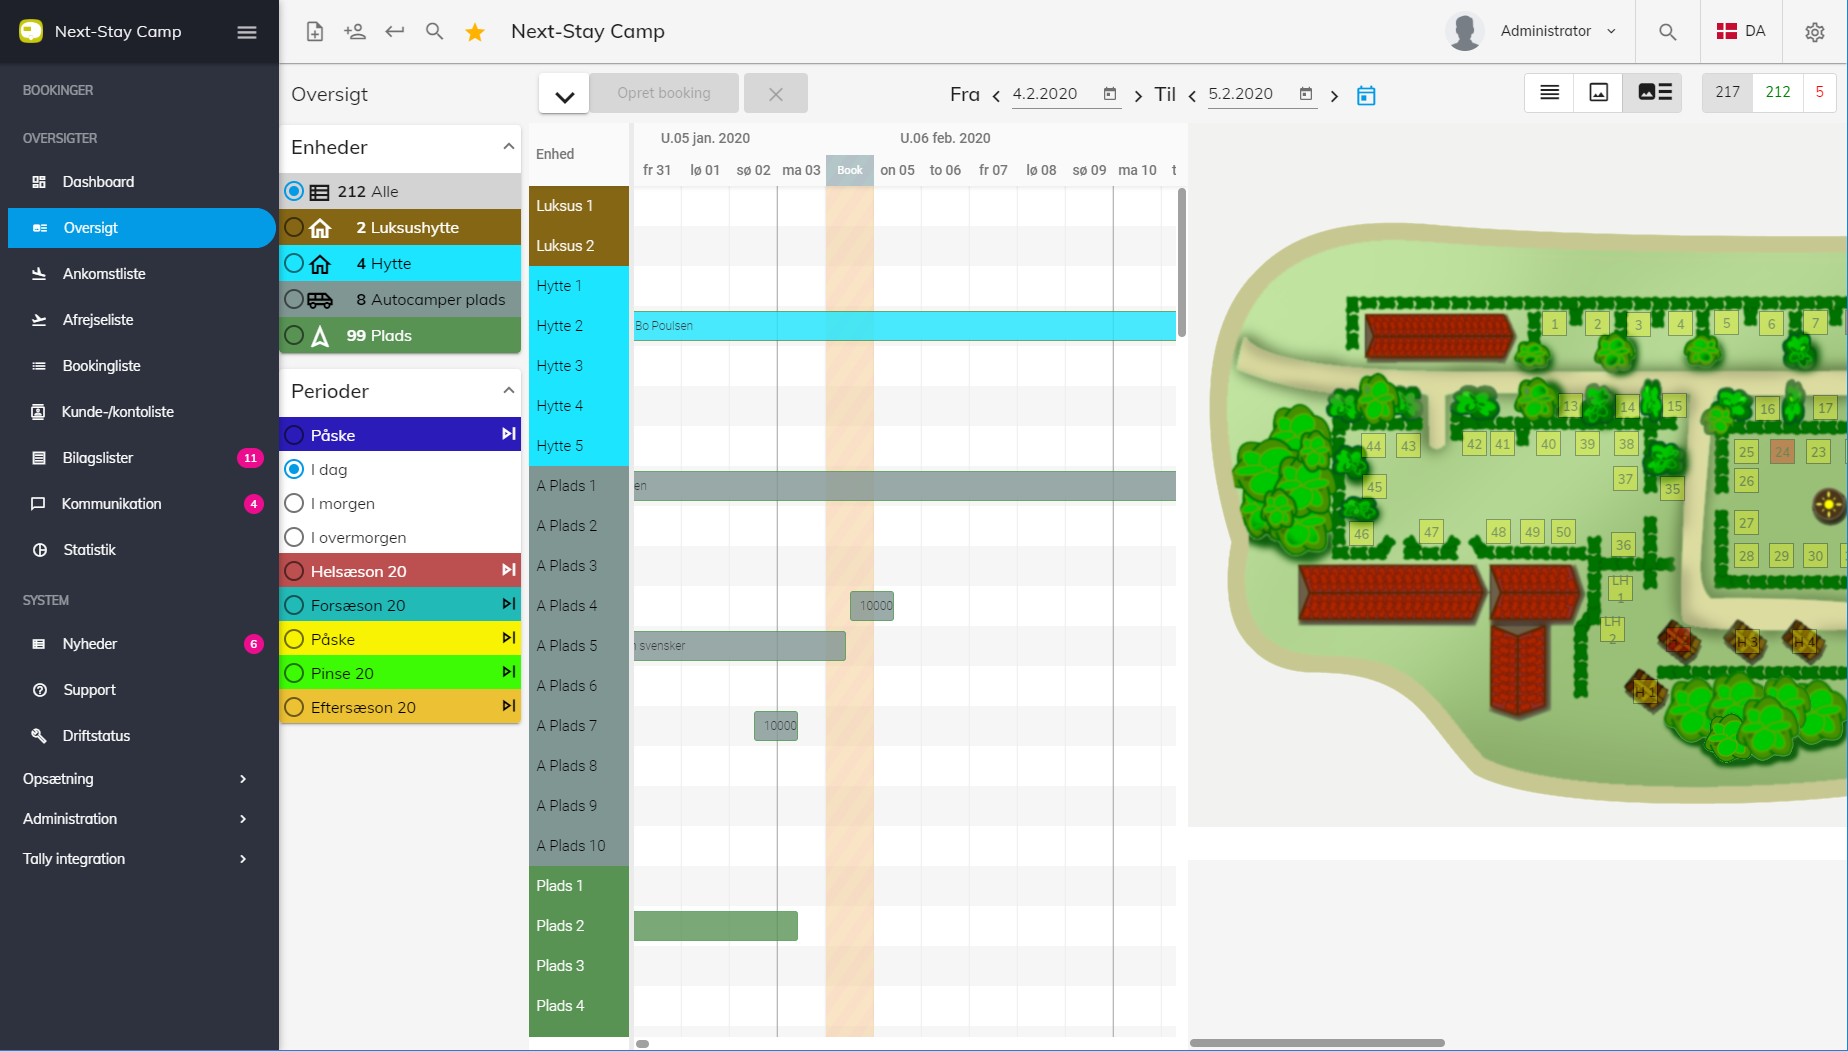This screenshot has width=1848, height=1051.
Task: Skip to Påske period with blue arrow icon
Action: click(x=509, y=434)
